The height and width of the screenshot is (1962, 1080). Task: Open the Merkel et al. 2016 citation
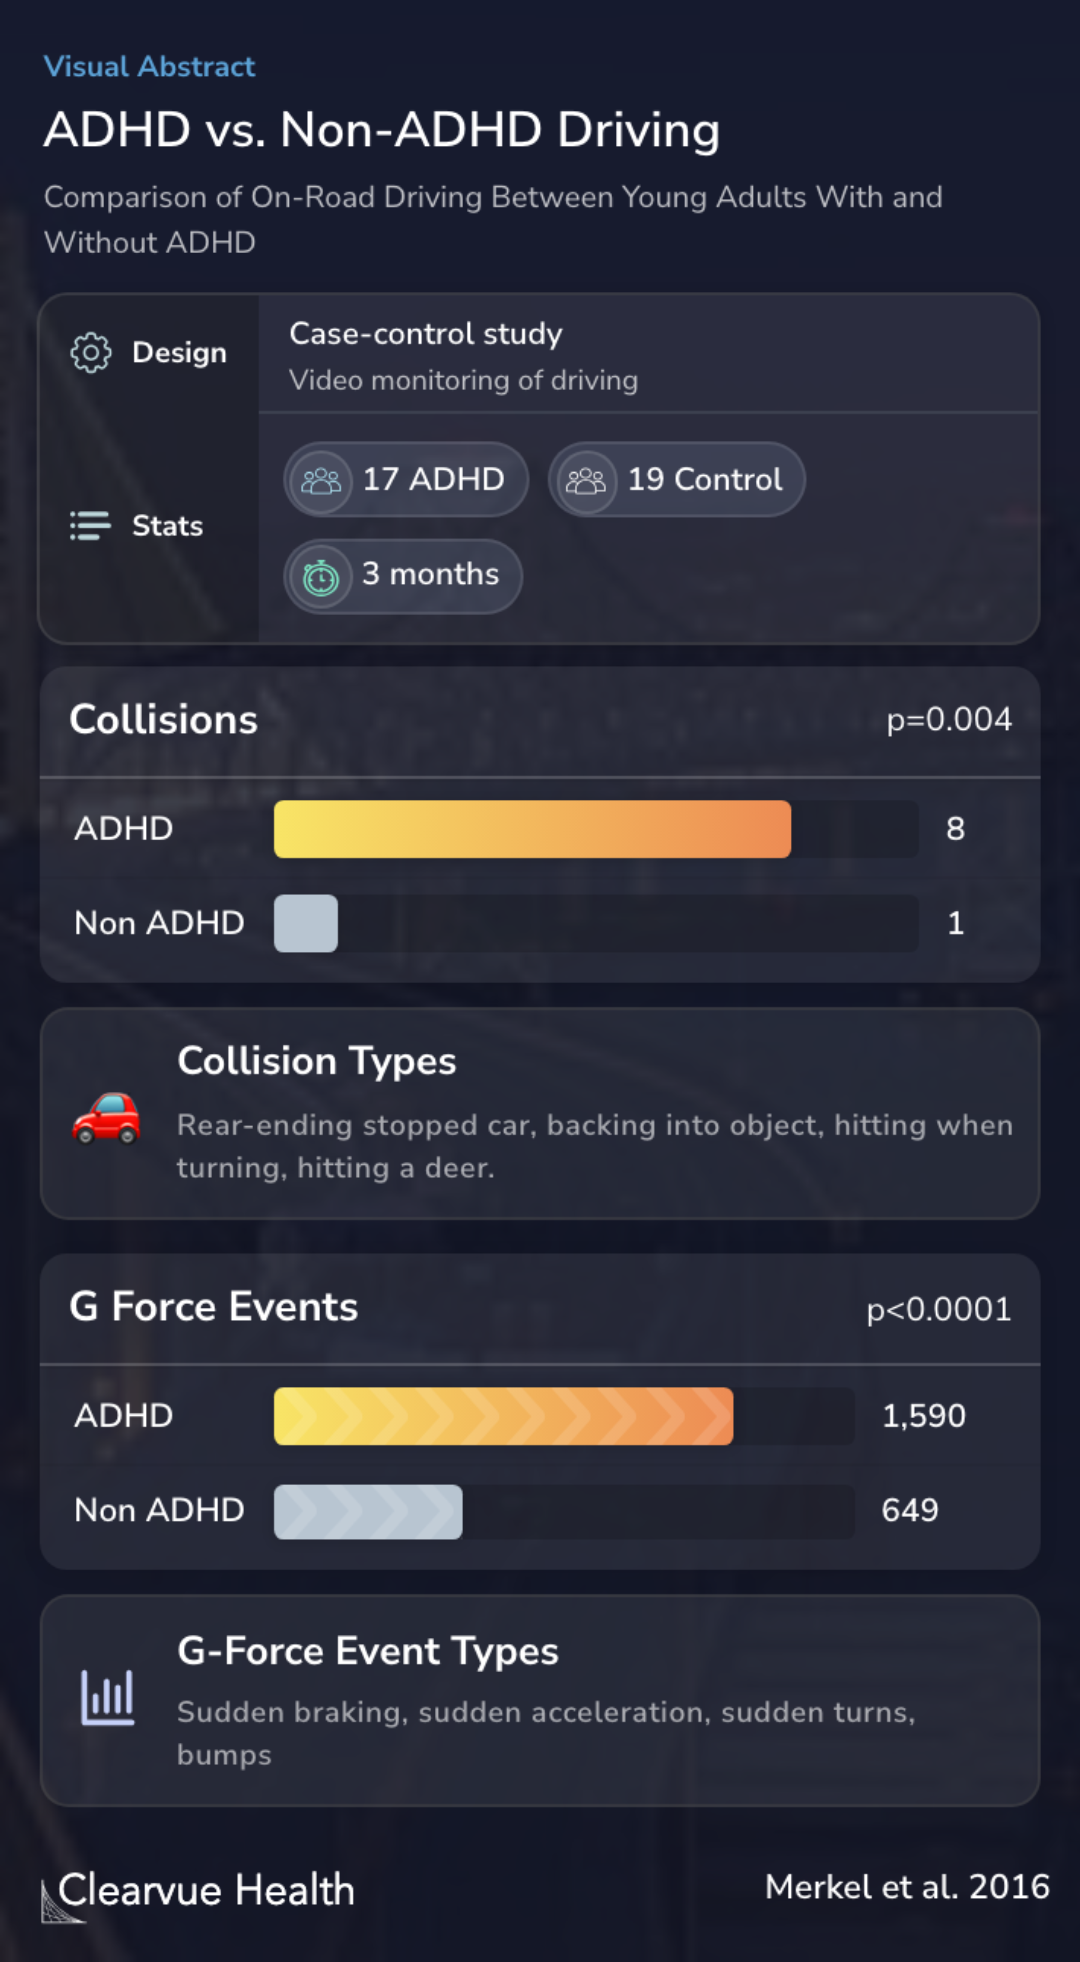tap(906, 1887)
